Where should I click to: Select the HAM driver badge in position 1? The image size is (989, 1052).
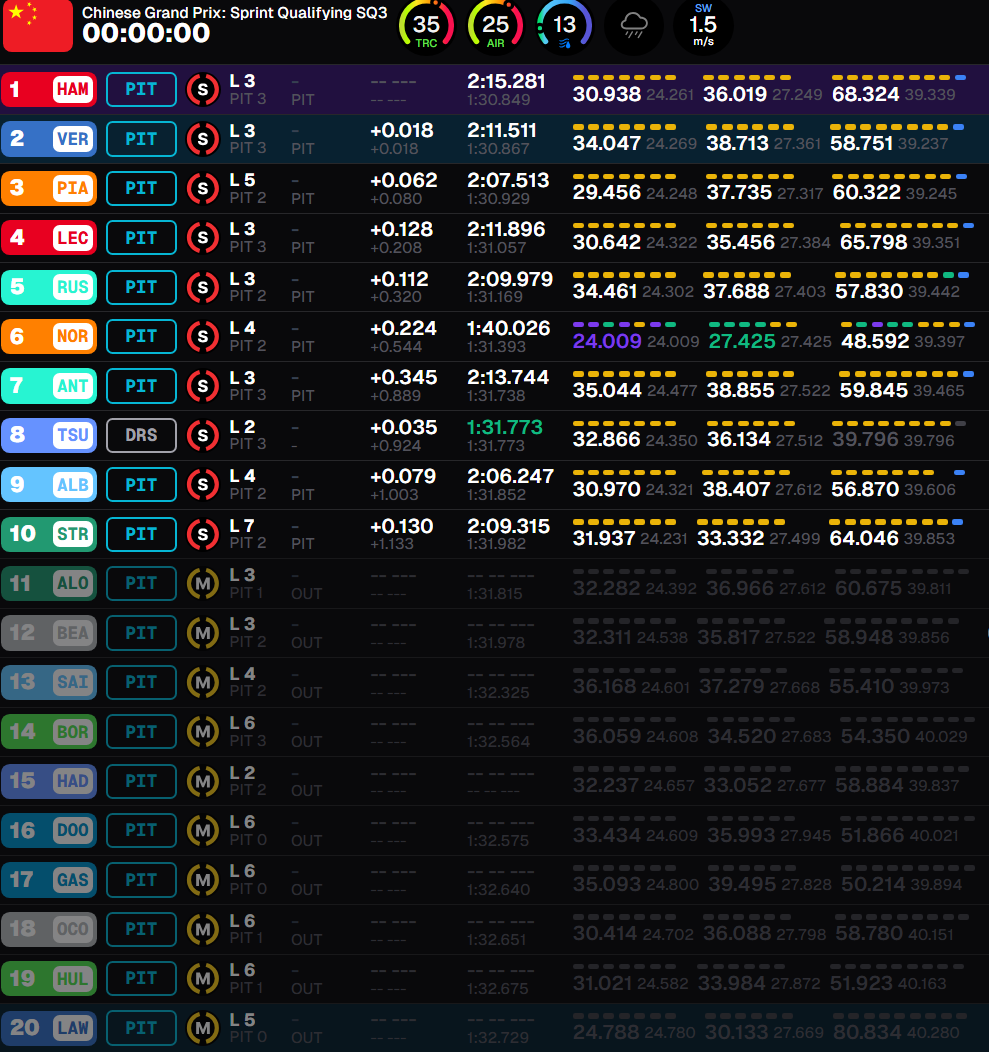pos(49,89)
